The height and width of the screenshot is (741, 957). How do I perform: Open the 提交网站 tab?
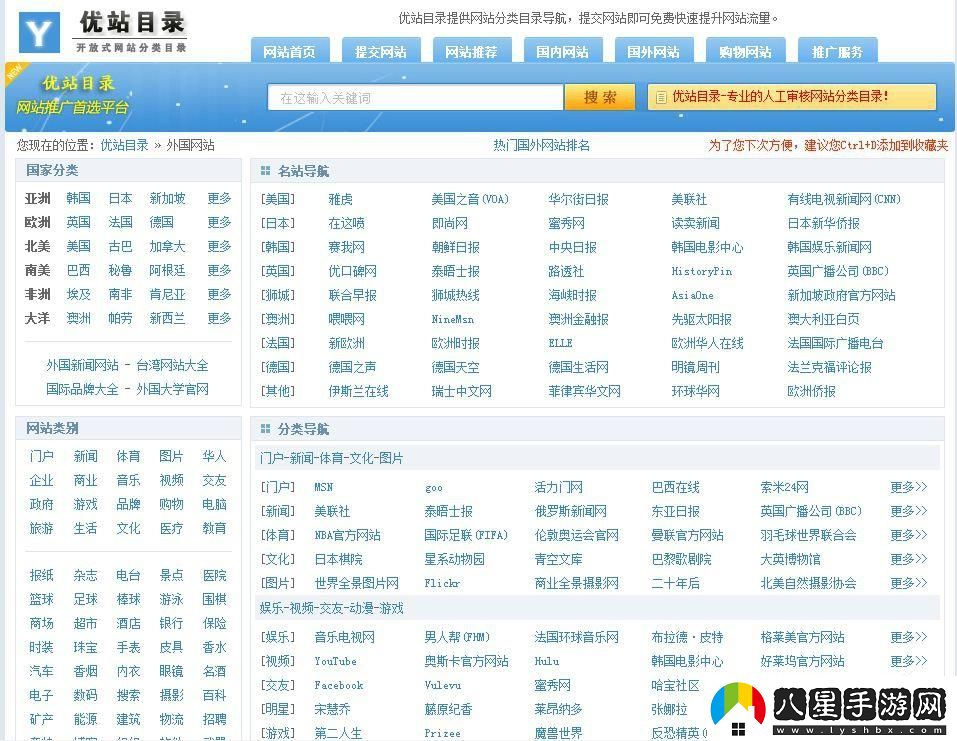point(381,51)
